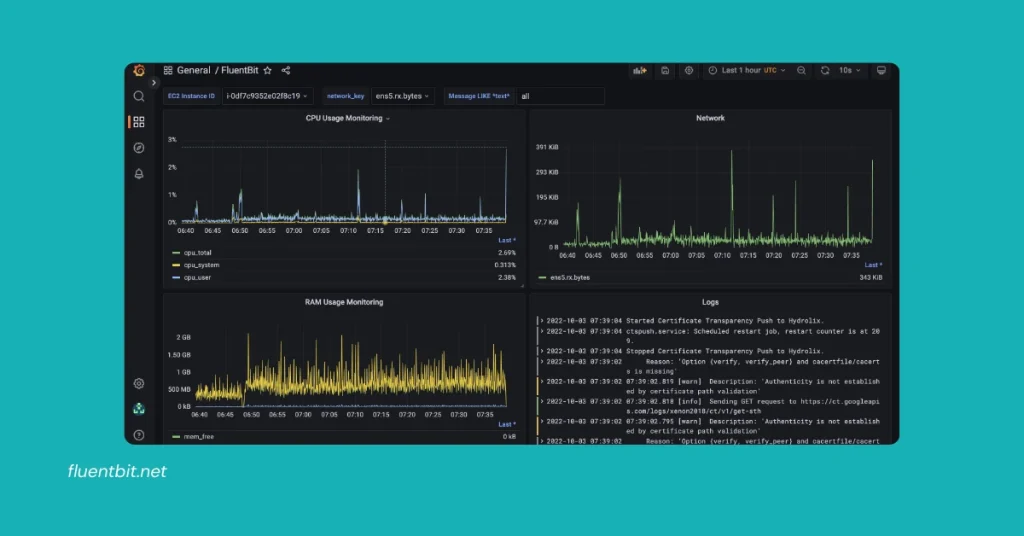Click the FluentBit dashboard title
Image resolution: width=1024 pixels, height=536 pixels.
240,71
